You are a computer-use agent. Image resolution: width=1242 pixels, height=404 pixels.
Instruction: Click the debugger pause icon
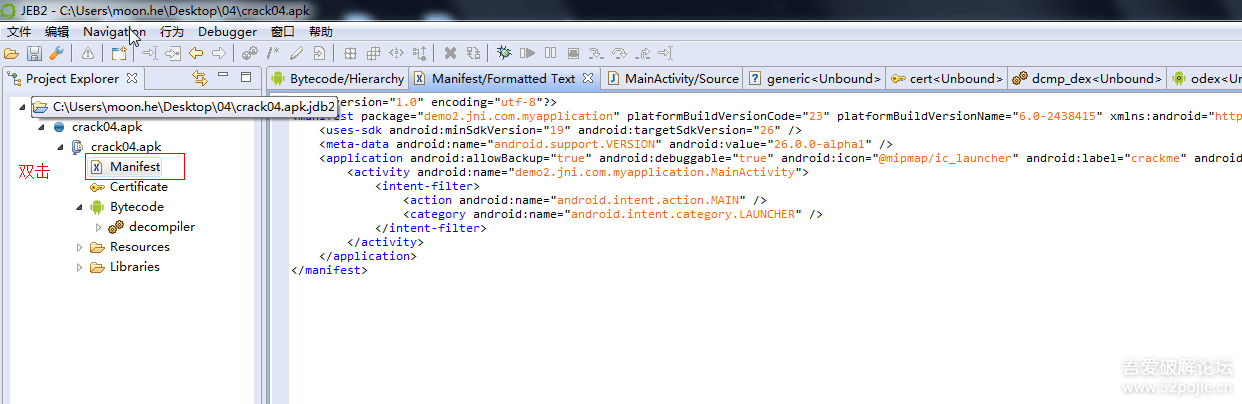(550, 53)
